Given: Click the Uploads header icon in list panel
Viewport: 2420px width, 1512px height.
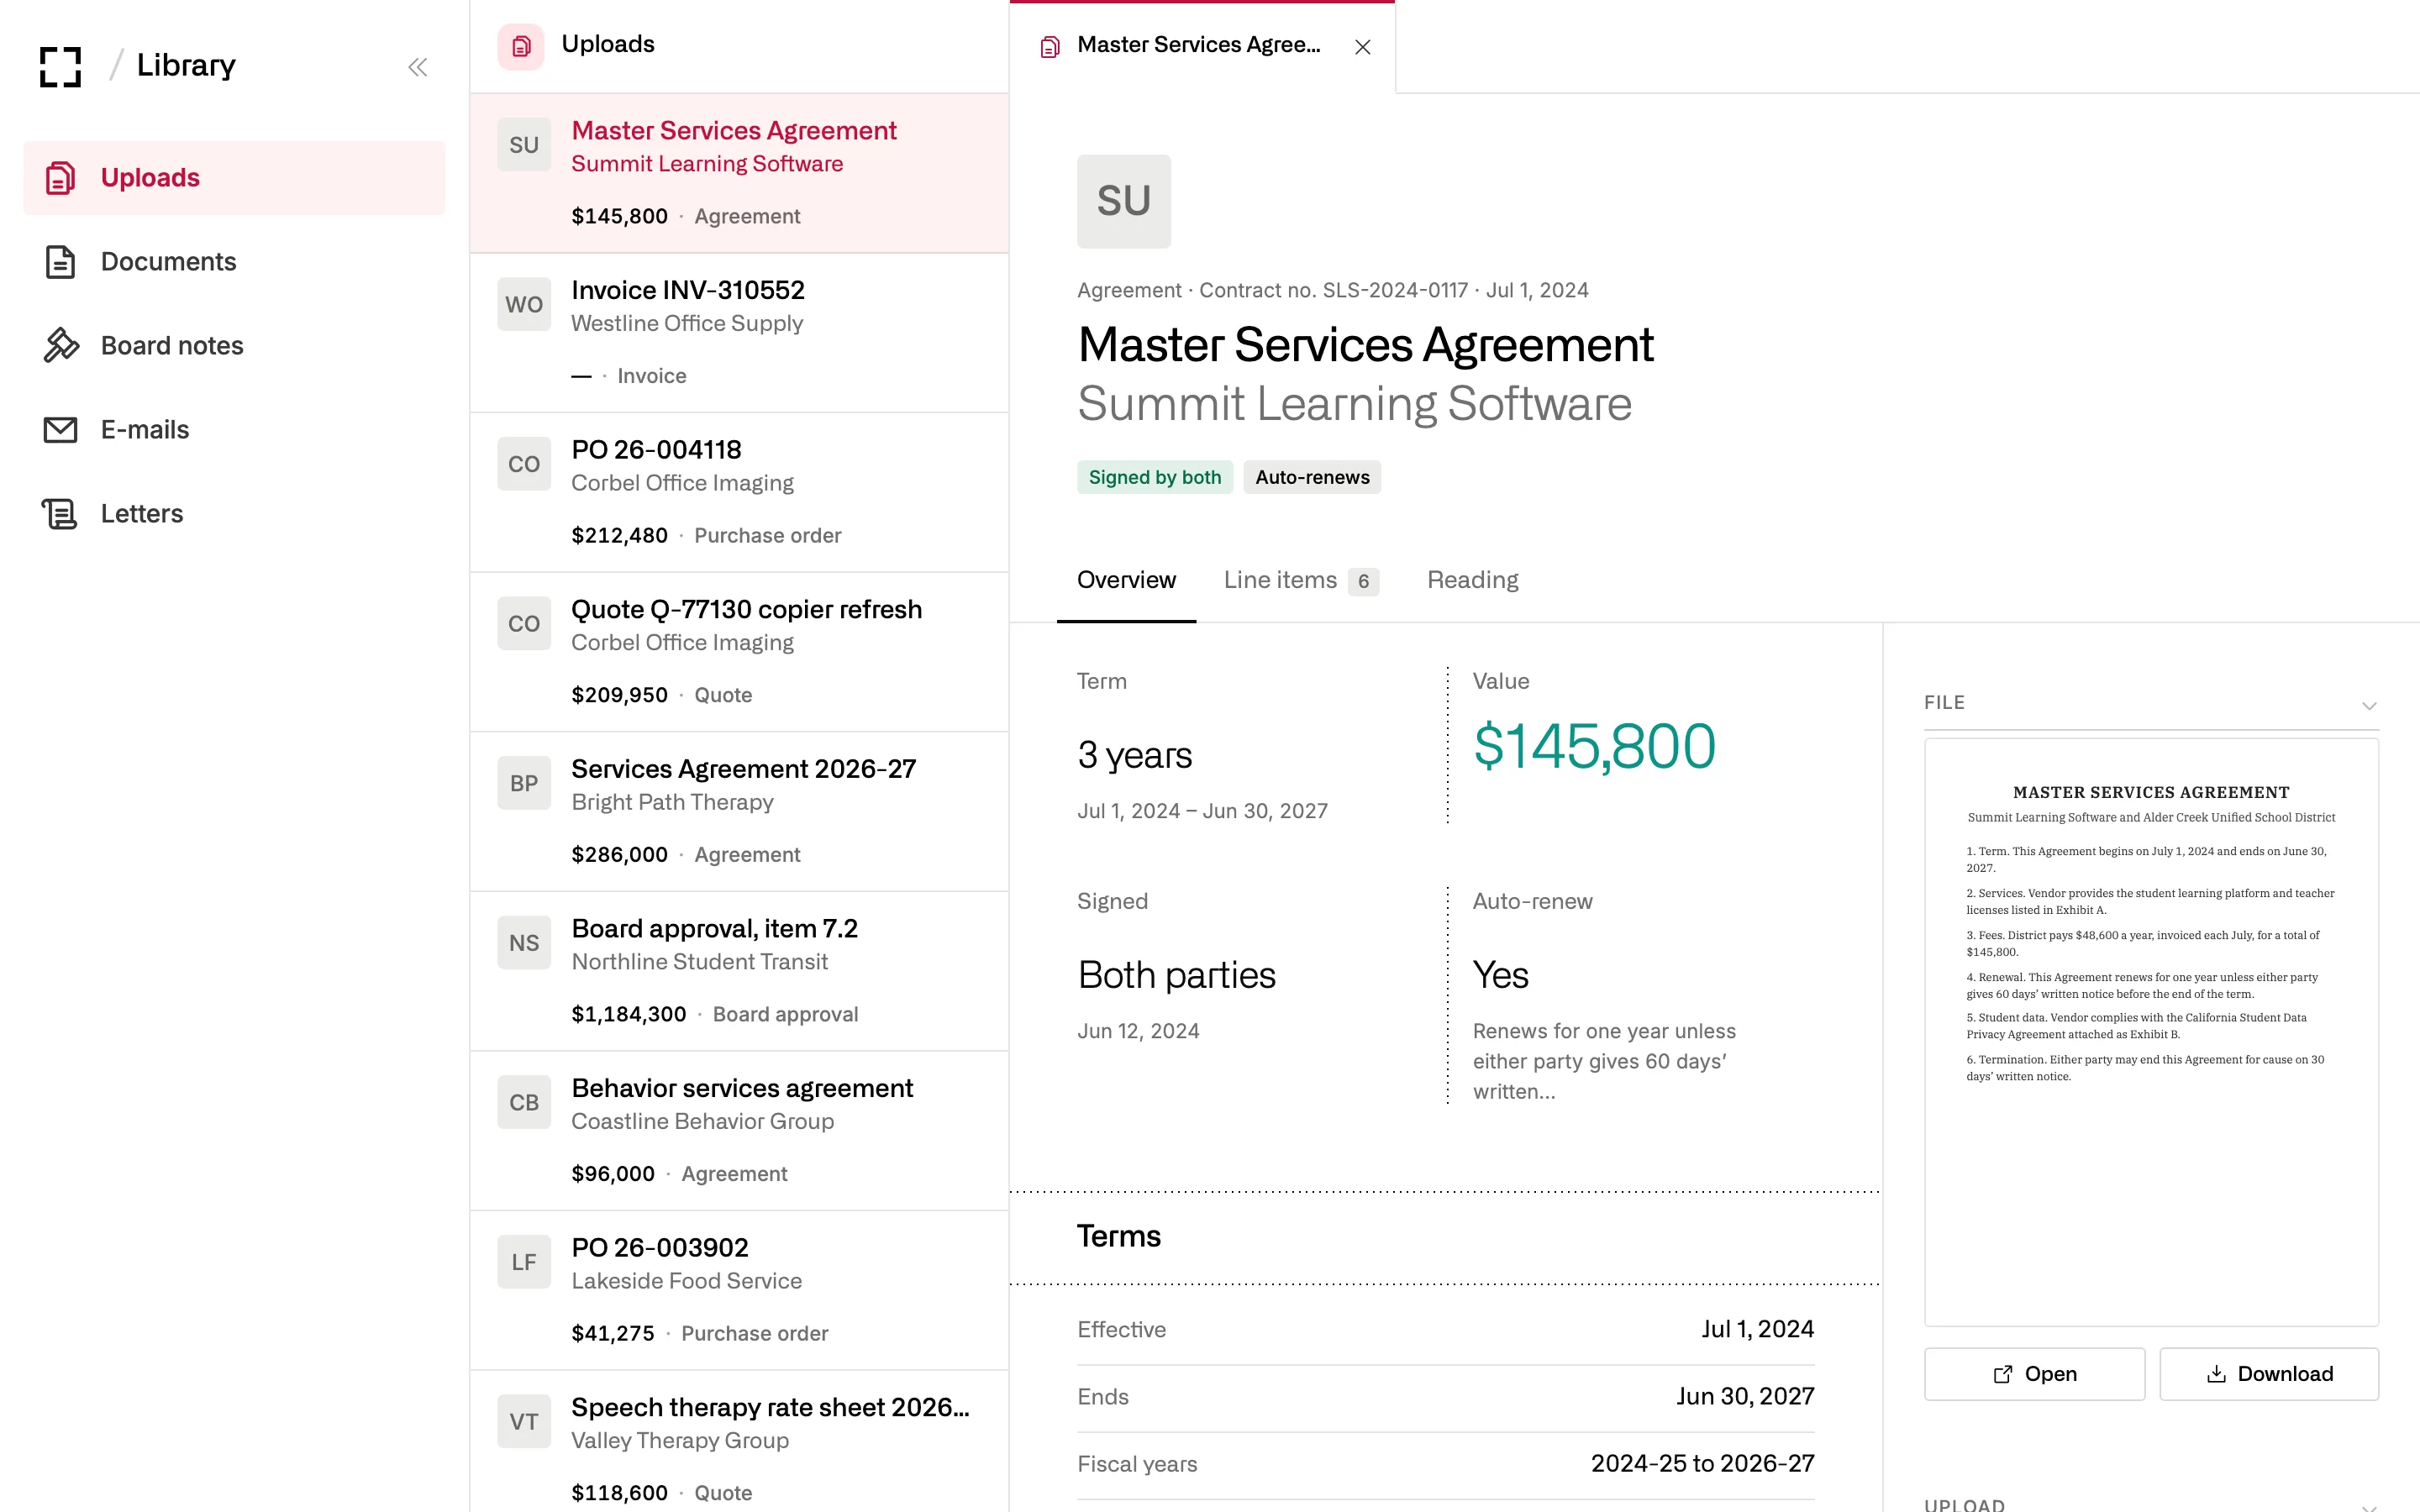Looking at the screenshot, I should pos(521,46).
